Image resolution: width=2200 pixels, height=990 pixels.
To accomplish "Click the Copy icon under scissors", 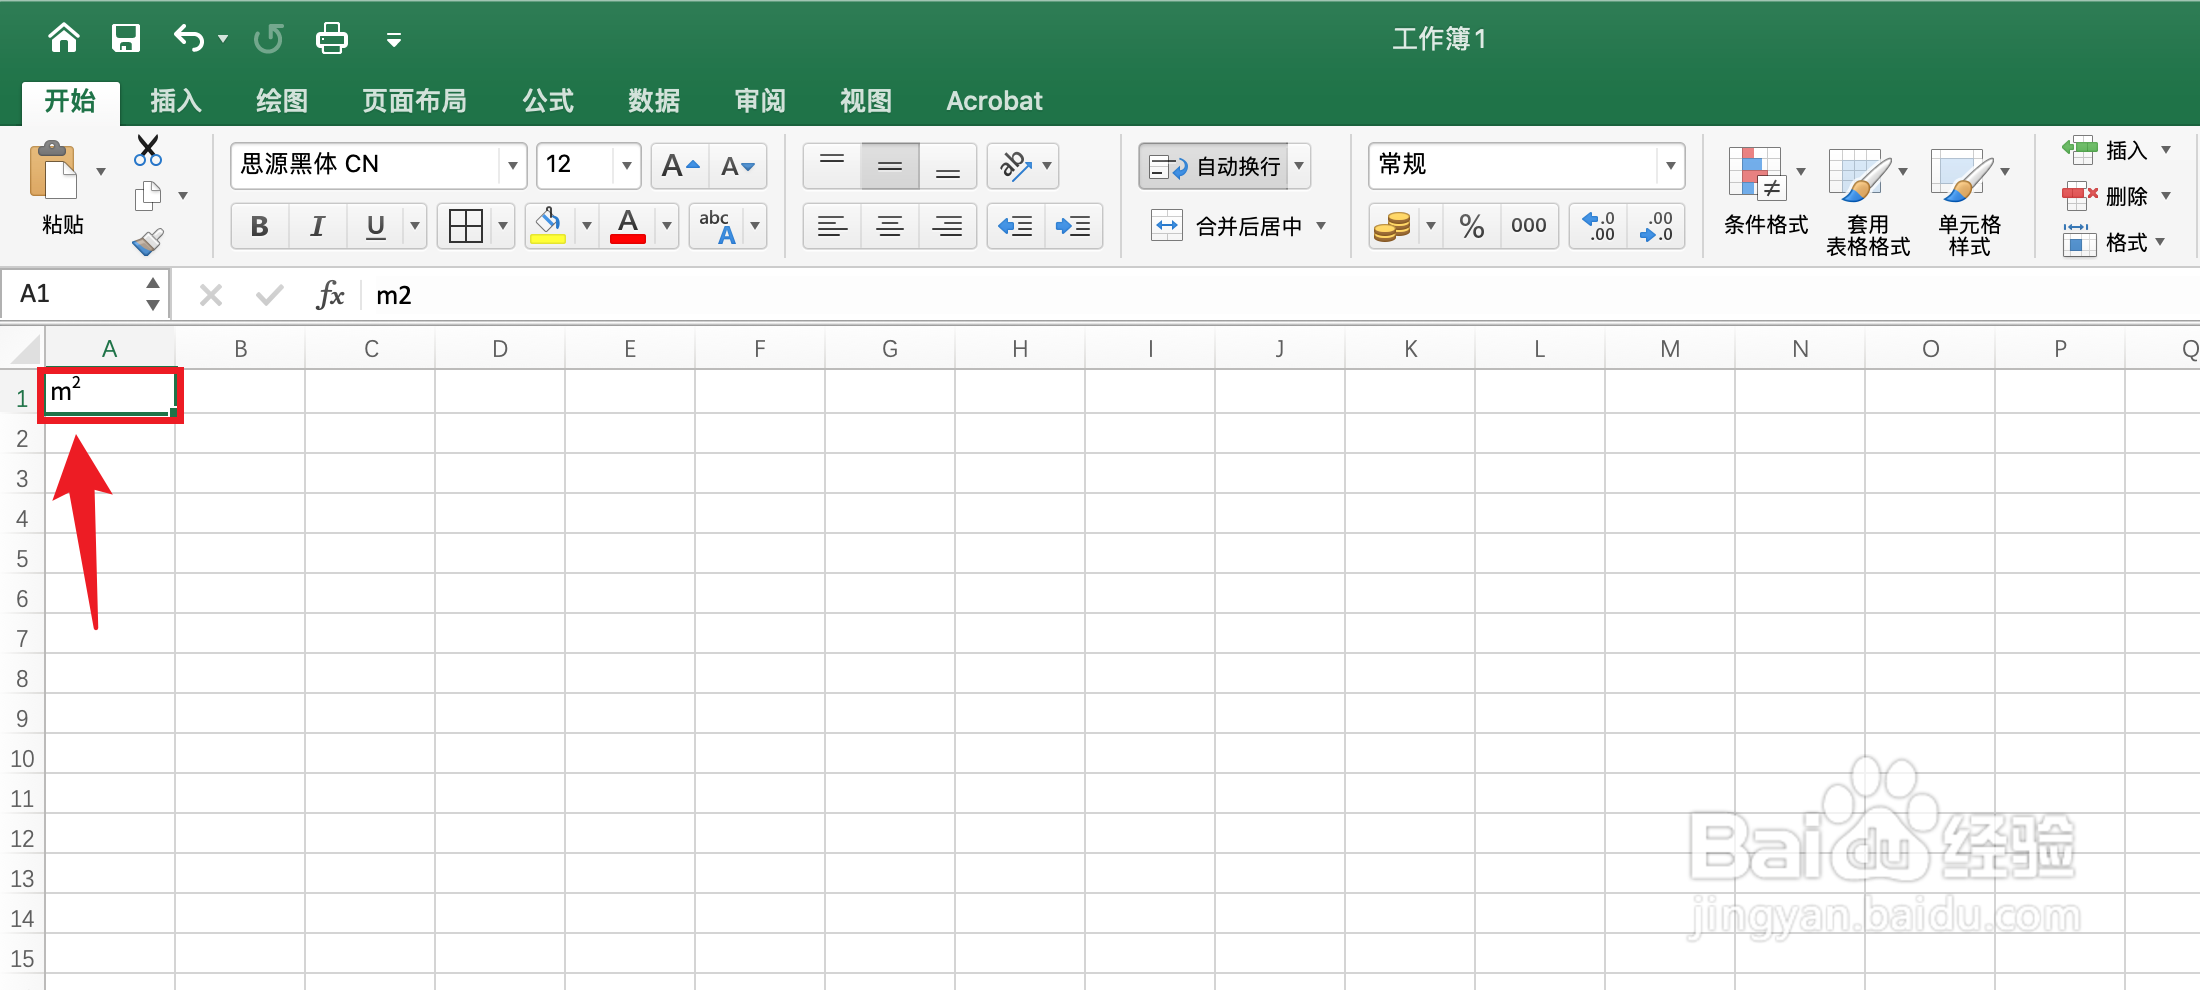I will pyautogui.click(x=148, y=196).
